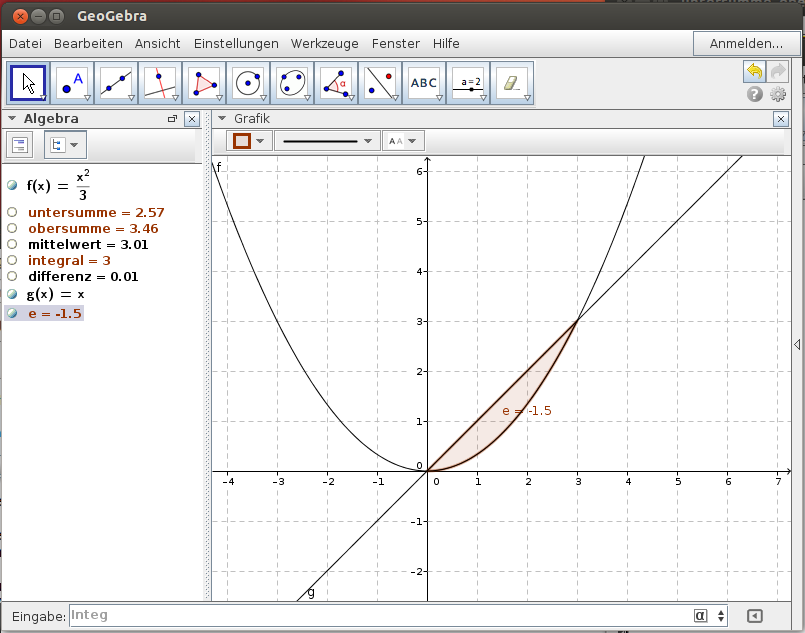Hide the object e = -1.5
The image size is (805, 633).
click(x=12, y=313)
